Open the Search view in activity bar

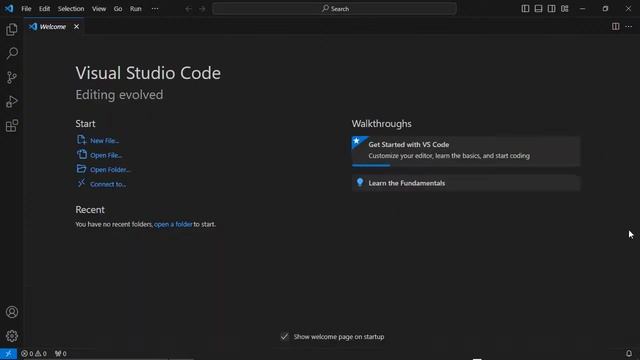[12, 53]
